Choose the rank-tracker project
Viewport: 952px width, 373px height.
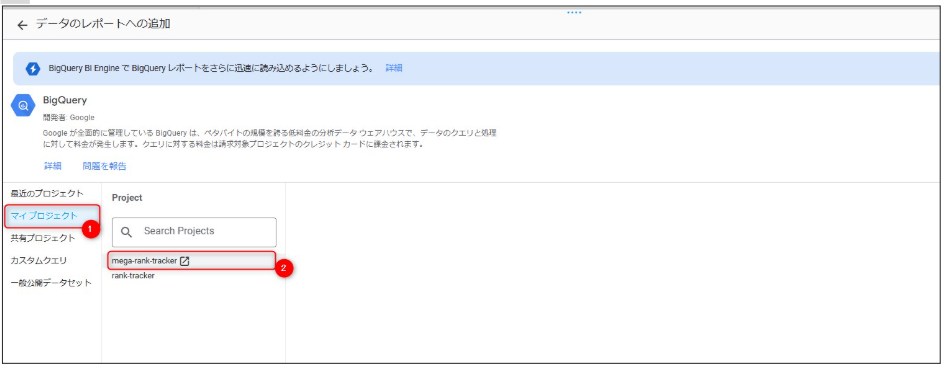coord(133,276)
